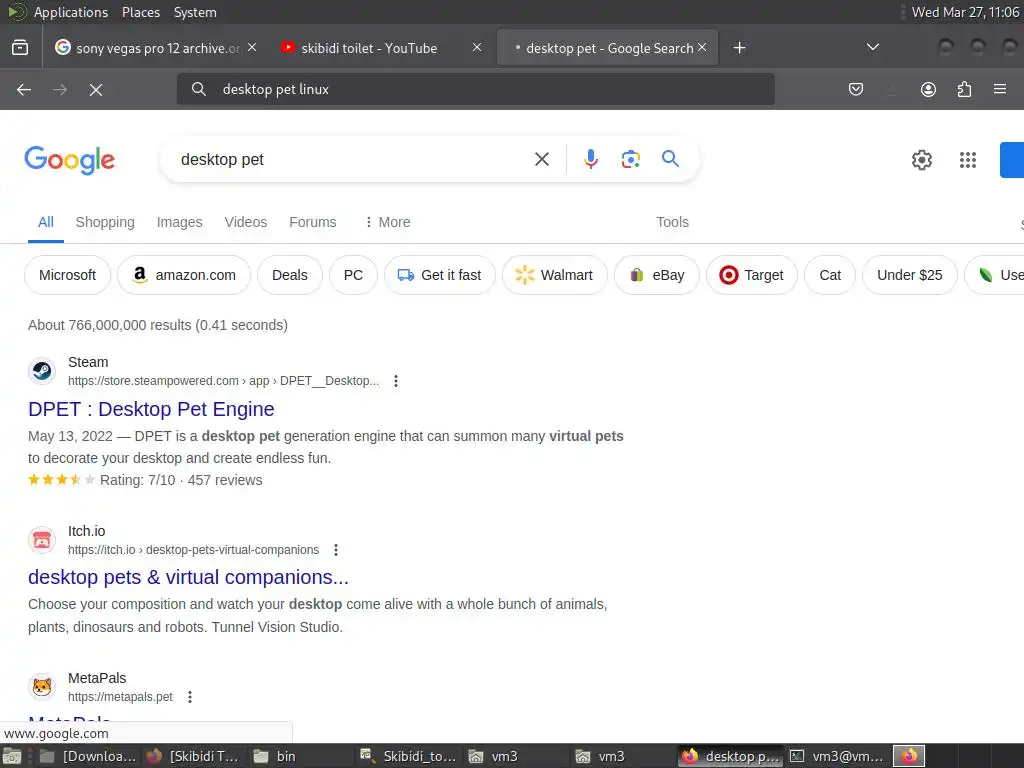The image size is (1024, 768).
Task: Apply the Deals filter chip
Action: tap(289, 275)
